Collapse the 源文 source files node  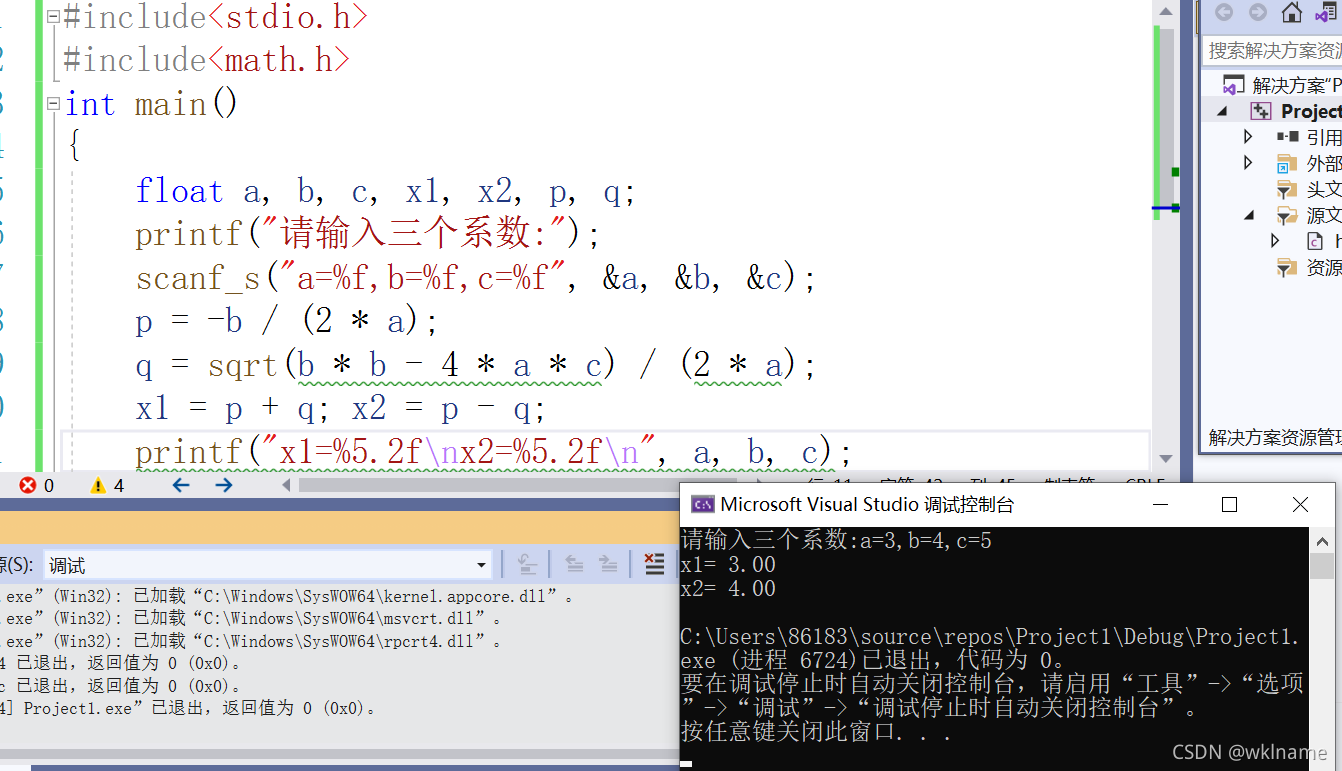click(1249, 215)
